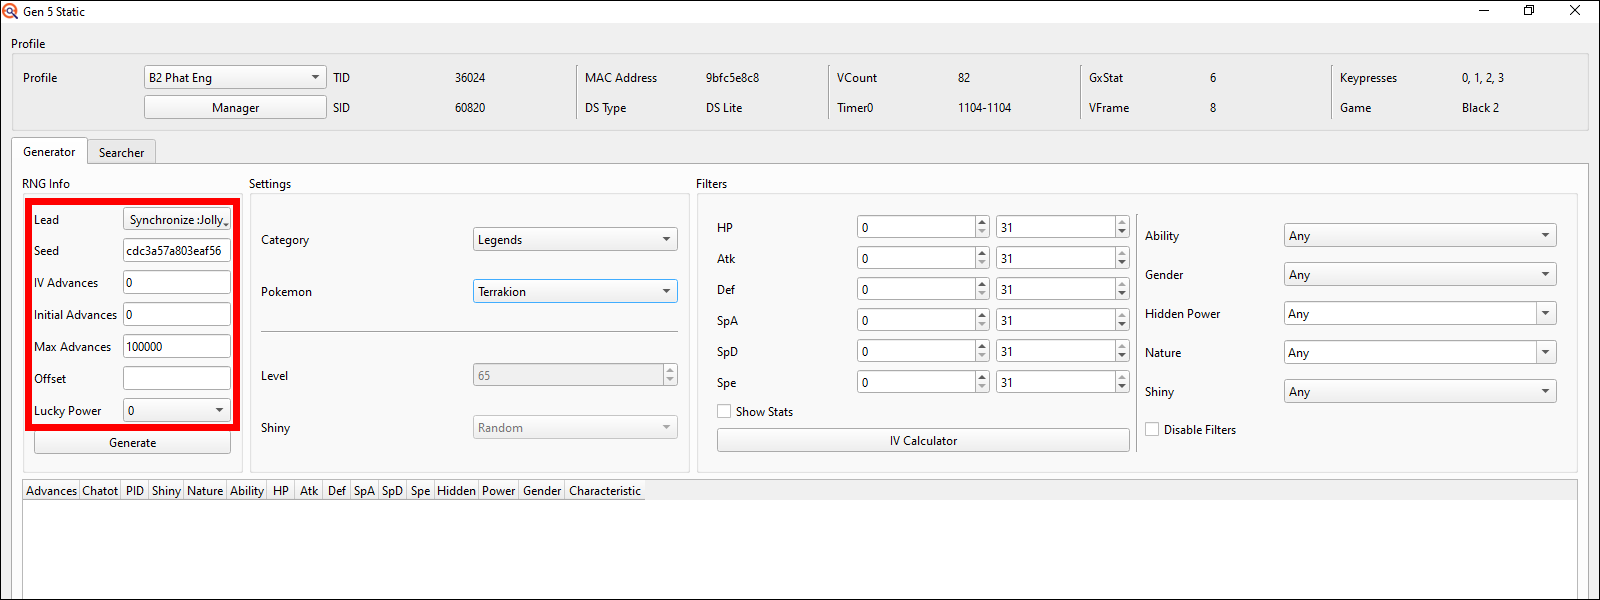
Task: Open the Category dropdown Legends
Action: [575, 239]
